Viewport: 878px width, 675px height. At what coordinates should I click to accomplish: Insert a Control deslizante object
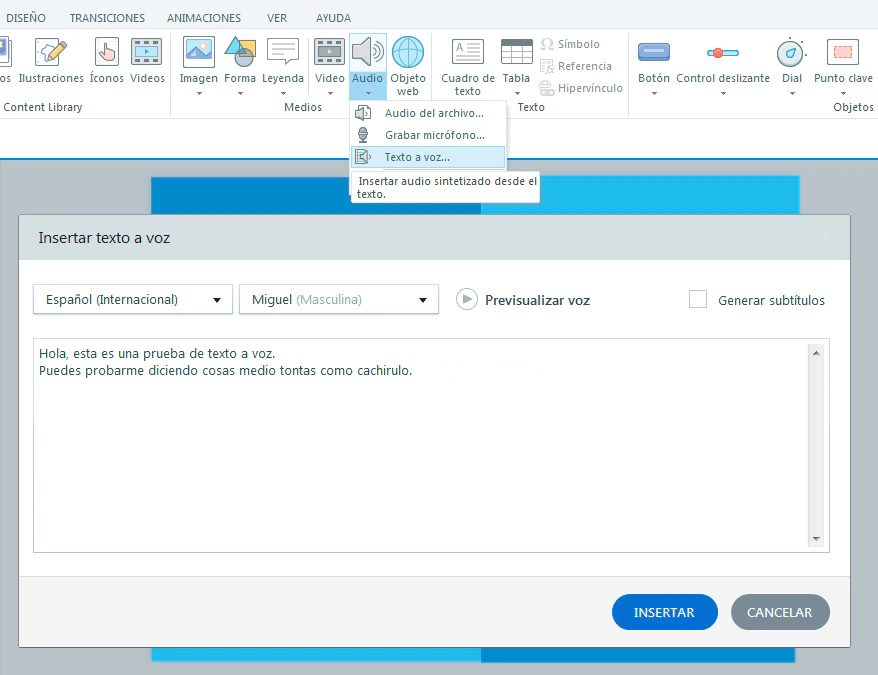pyautogui.click(x=723, y=61)
